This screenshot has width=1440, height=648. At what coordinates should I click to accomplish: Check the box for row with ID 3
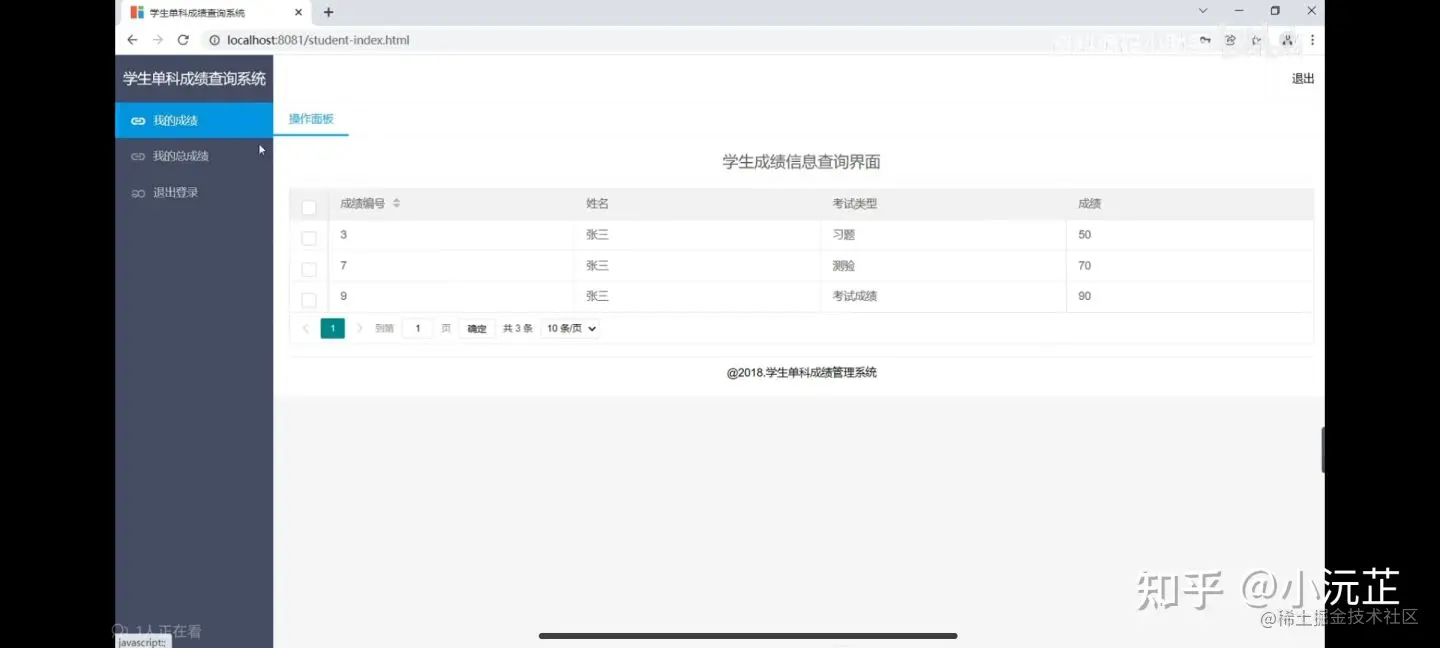[x=309, y=238]
